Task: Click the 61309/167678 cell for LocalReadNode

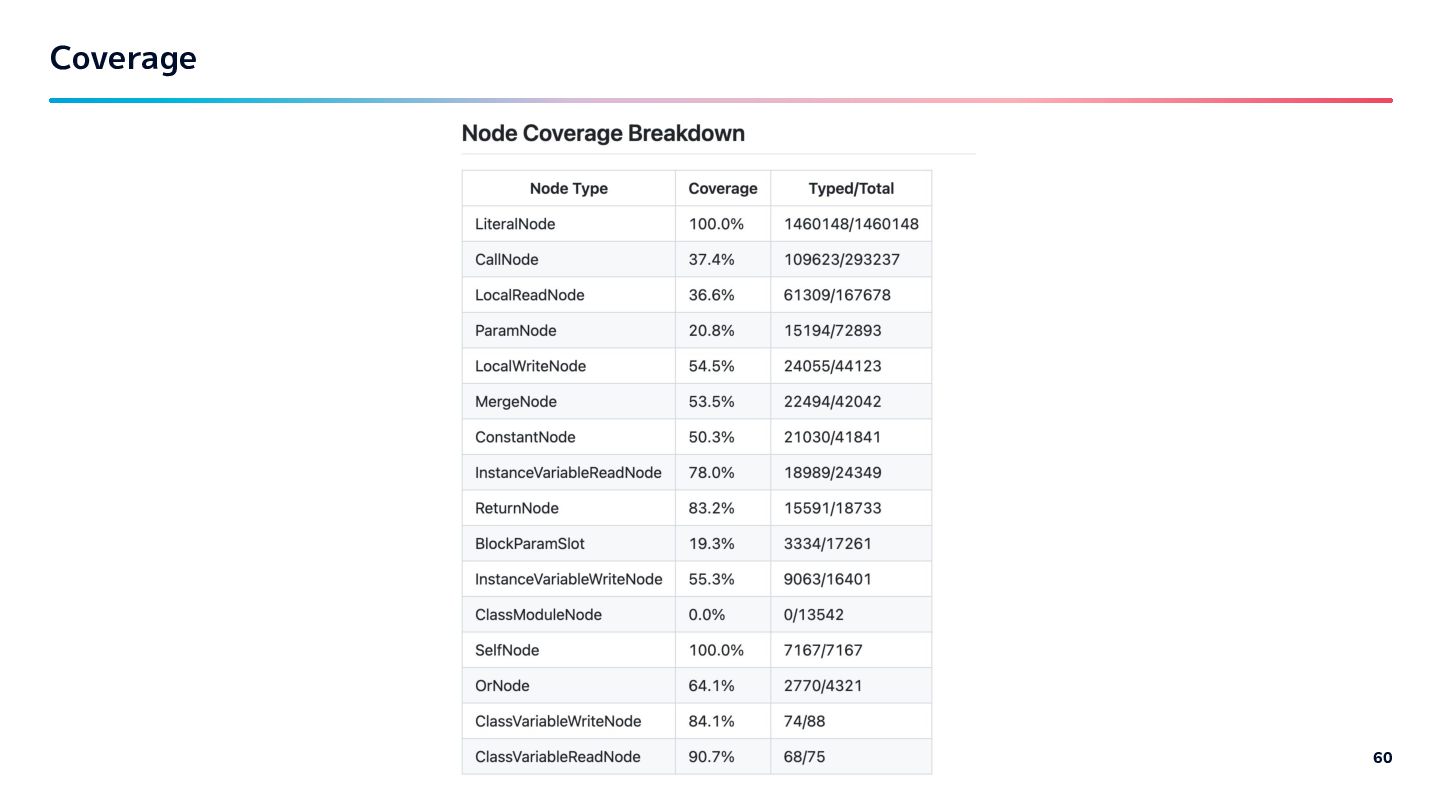Action: coord(837,295)
